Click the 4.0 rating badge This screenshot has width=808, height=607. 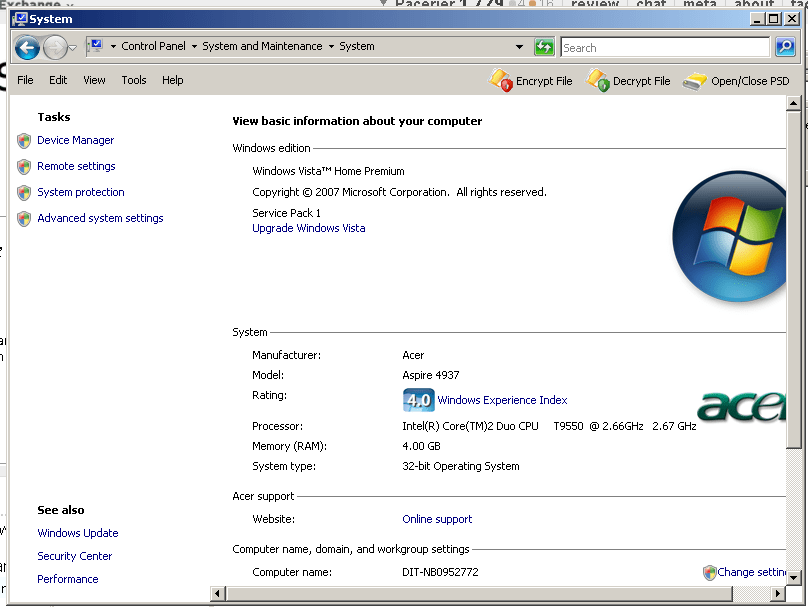[418, 400]
